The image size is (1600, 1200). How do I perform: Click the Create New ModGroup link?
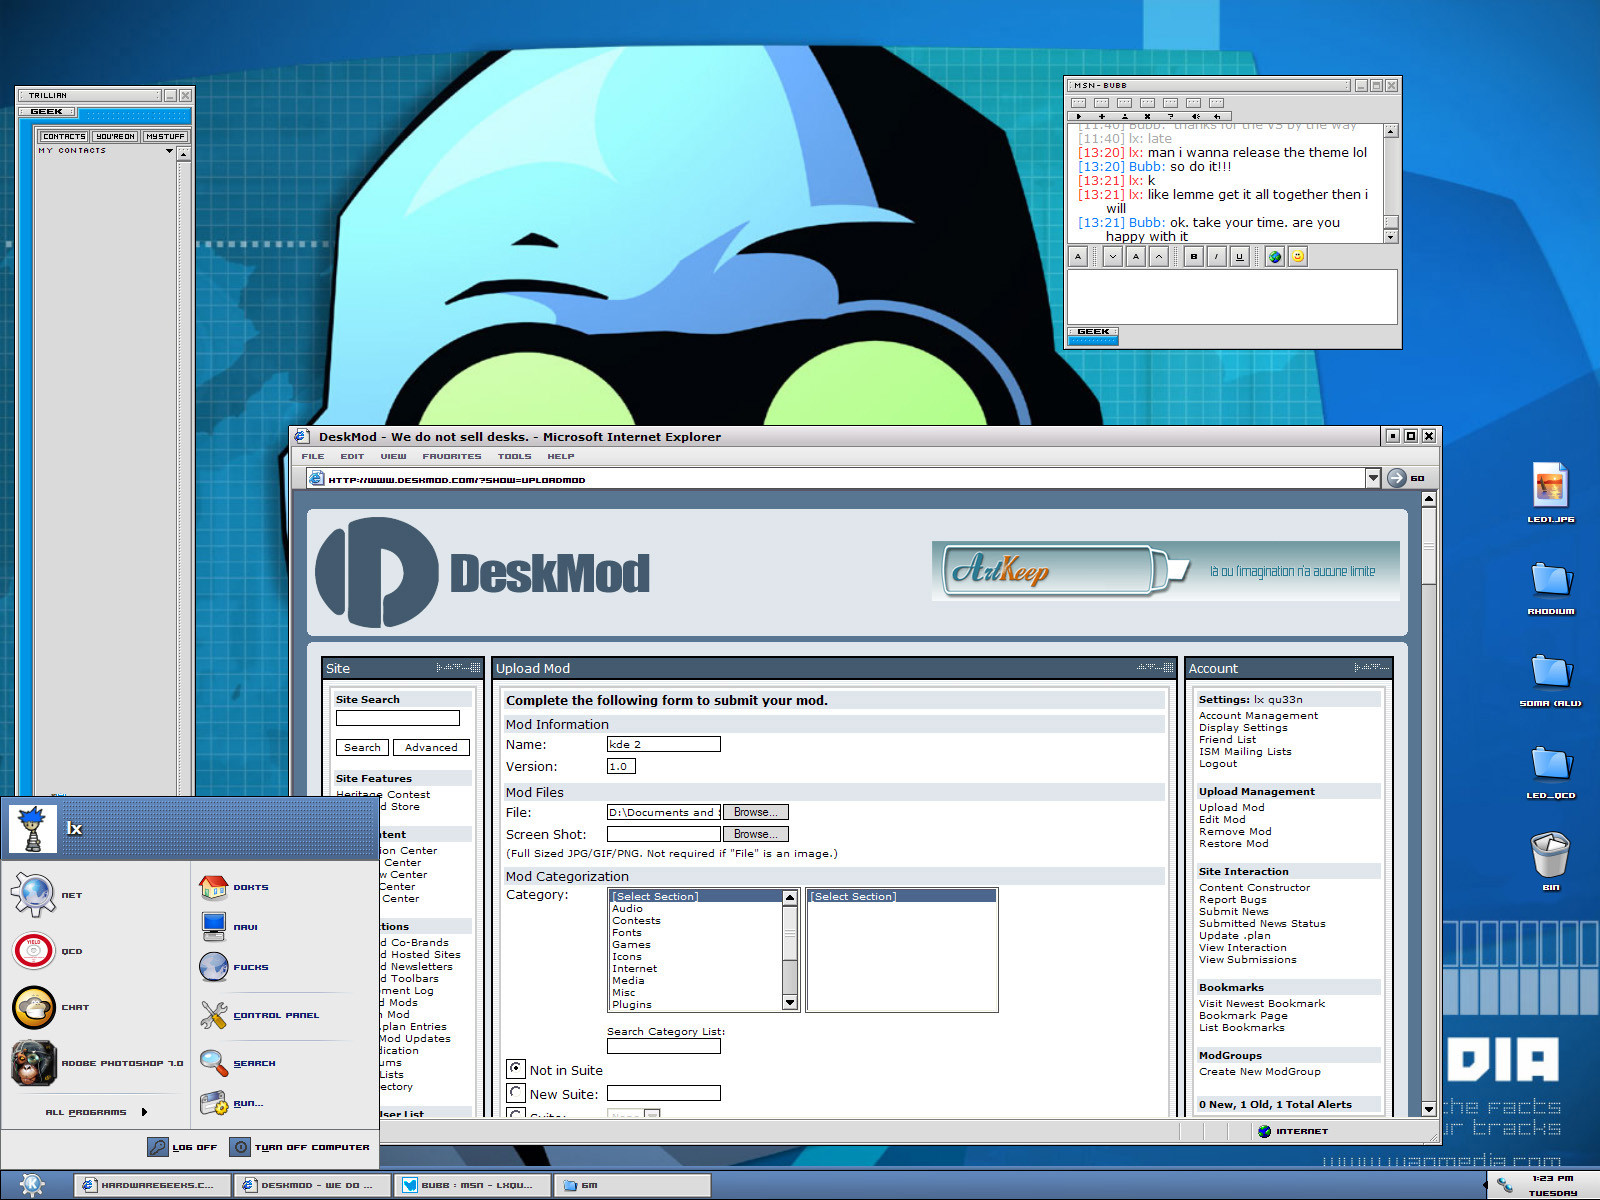tap(1260, 1071)
